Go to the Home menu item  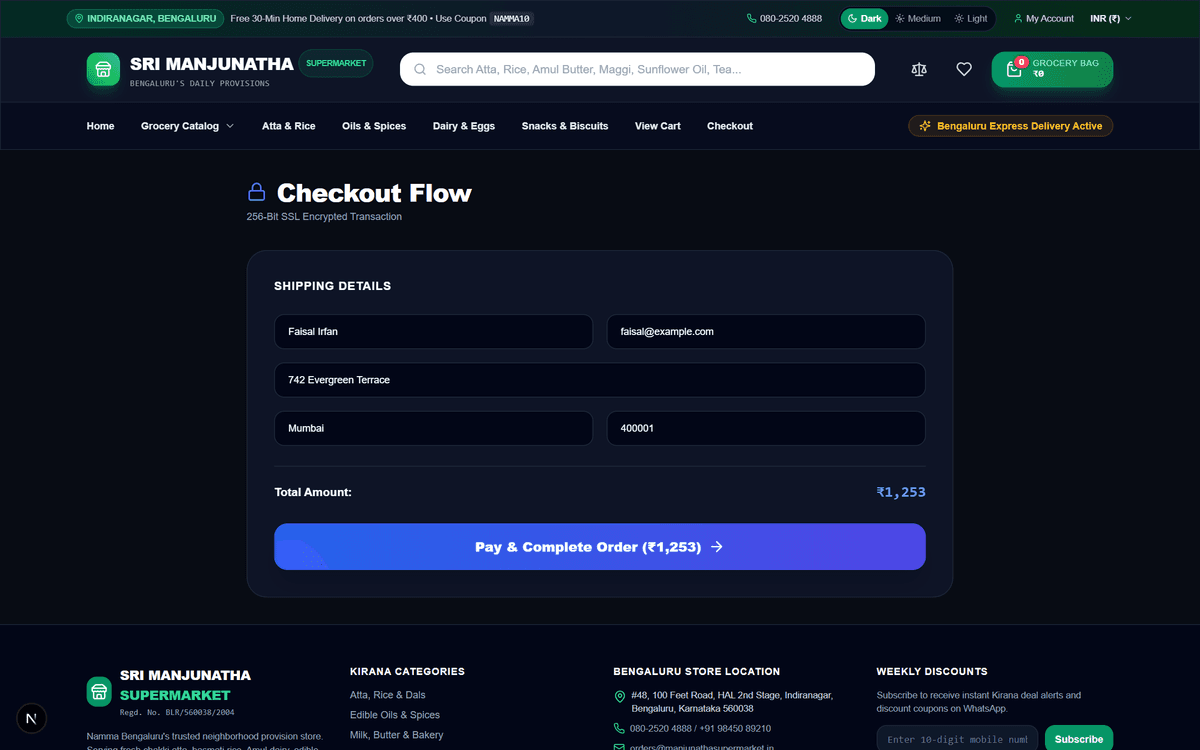100,126
